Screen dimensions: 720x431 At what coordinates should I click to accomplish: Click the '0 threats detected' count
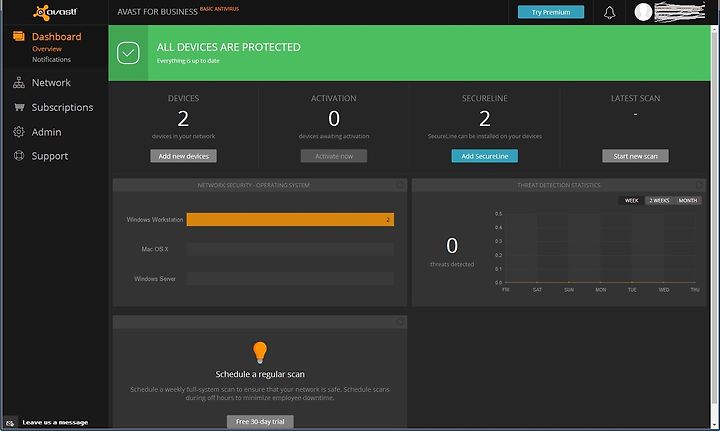point(452,246)
